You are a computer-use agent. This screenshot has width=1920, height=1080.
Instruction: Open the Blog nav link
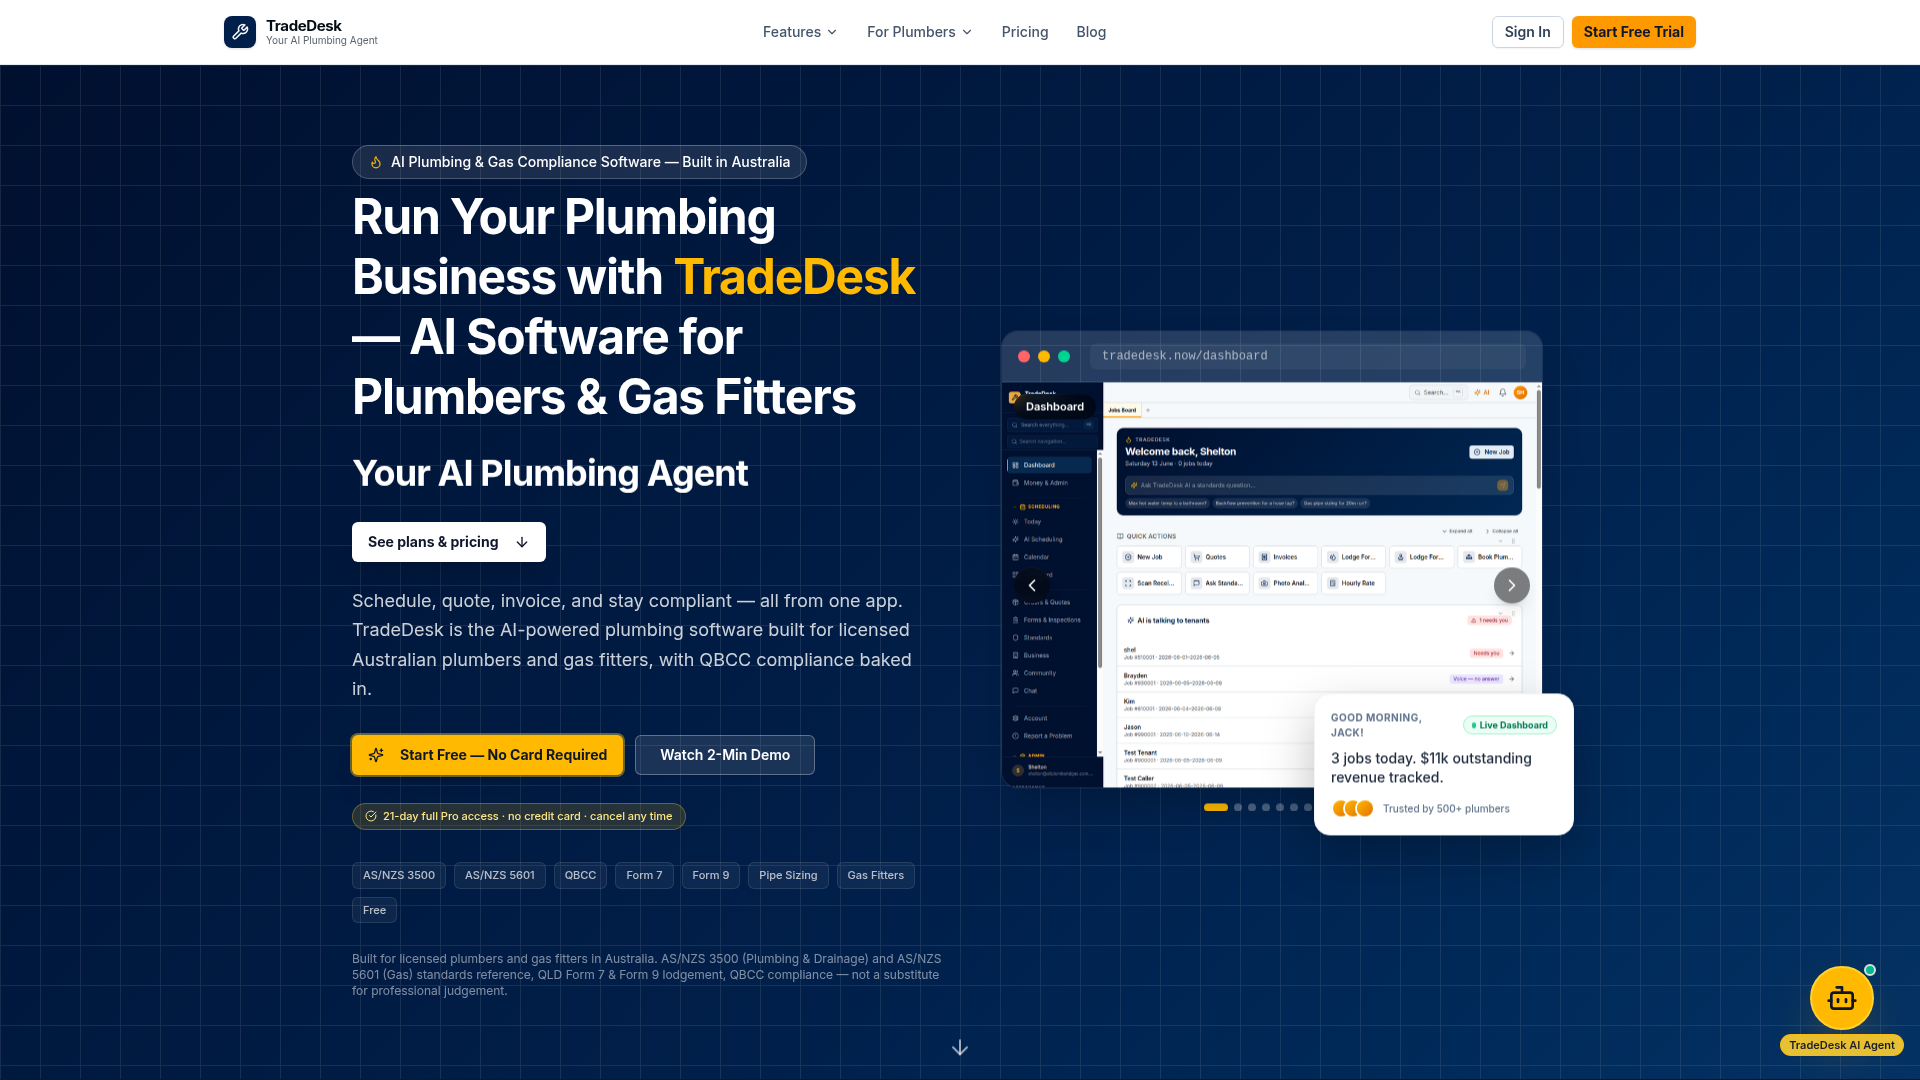[1091, 32]
